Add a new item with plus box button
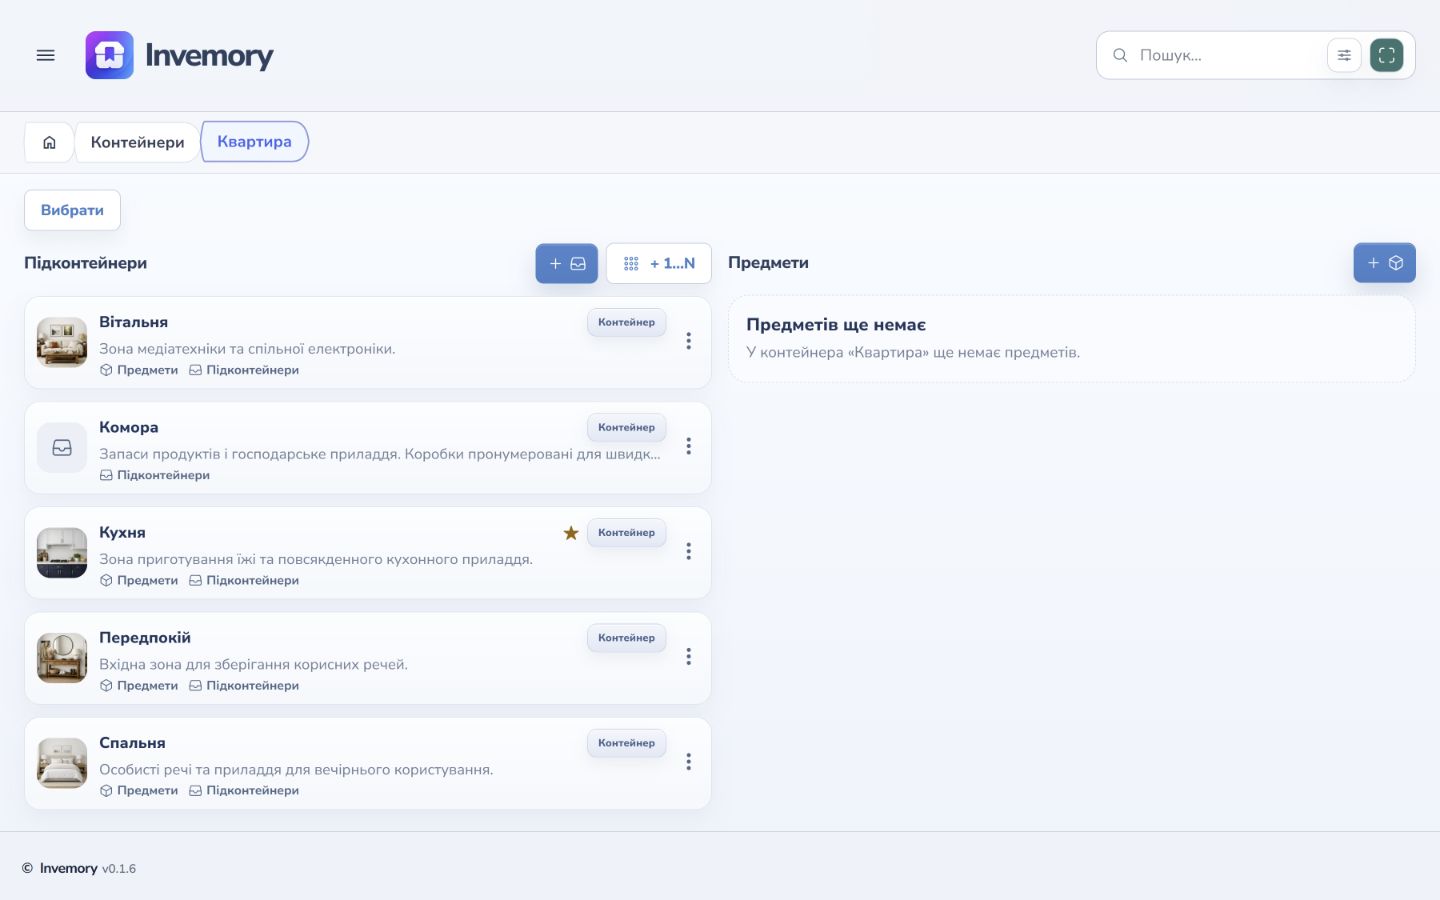Viewport: 1440px width, 900px height. point(1384,262)
